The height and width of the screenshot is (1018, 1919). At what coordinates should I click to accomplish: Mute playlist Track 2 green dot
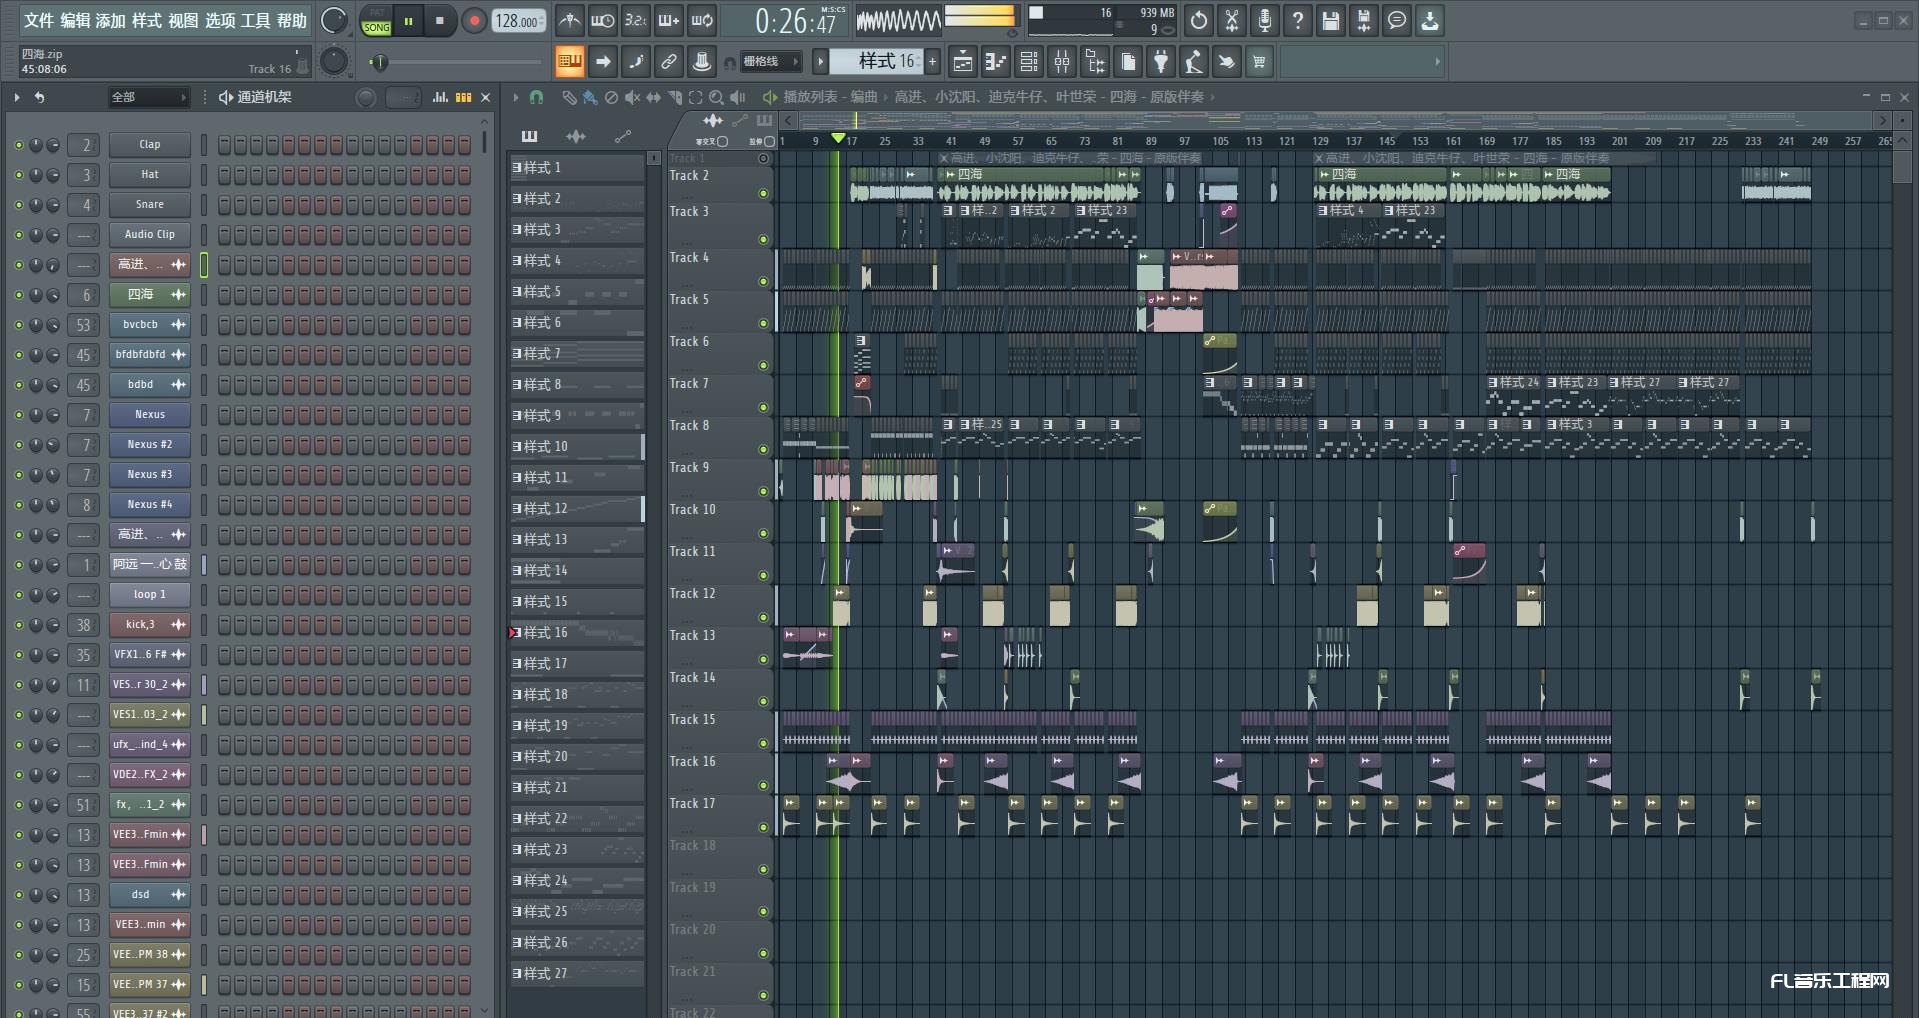763,194
